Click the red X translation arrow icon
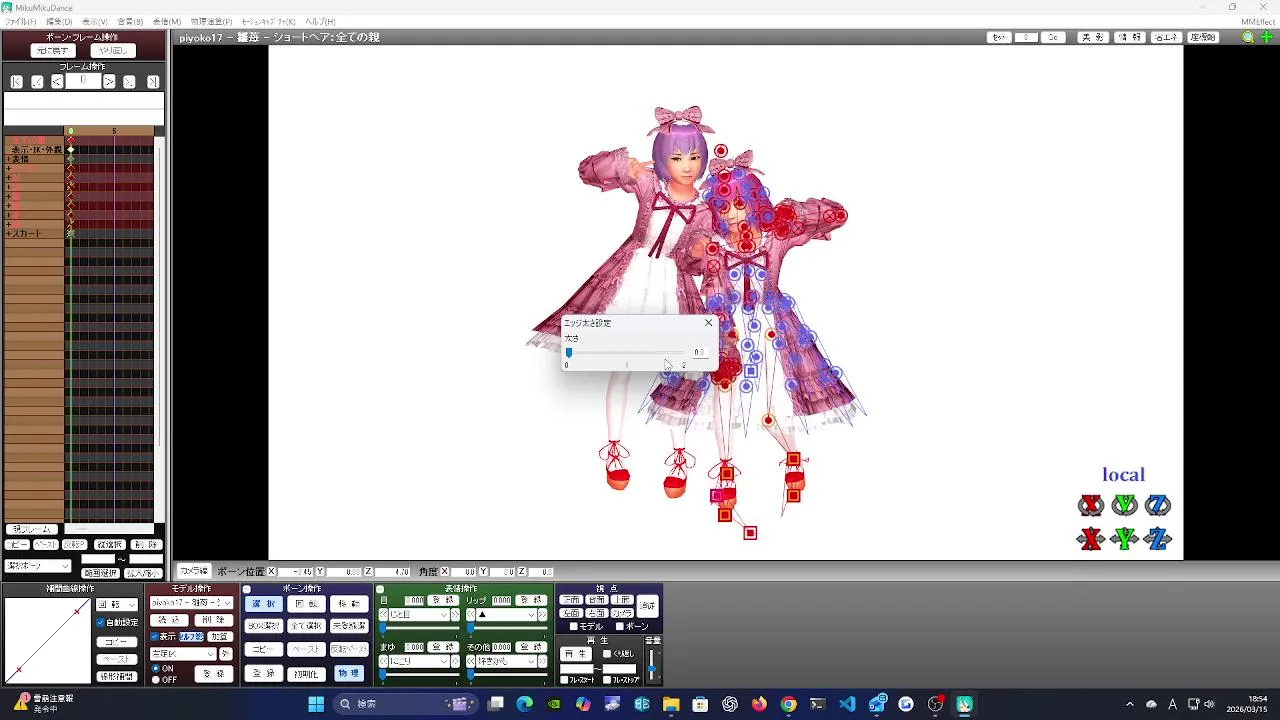The height and width of the screenshot is (720, 1280). [x=1091, y=539]
